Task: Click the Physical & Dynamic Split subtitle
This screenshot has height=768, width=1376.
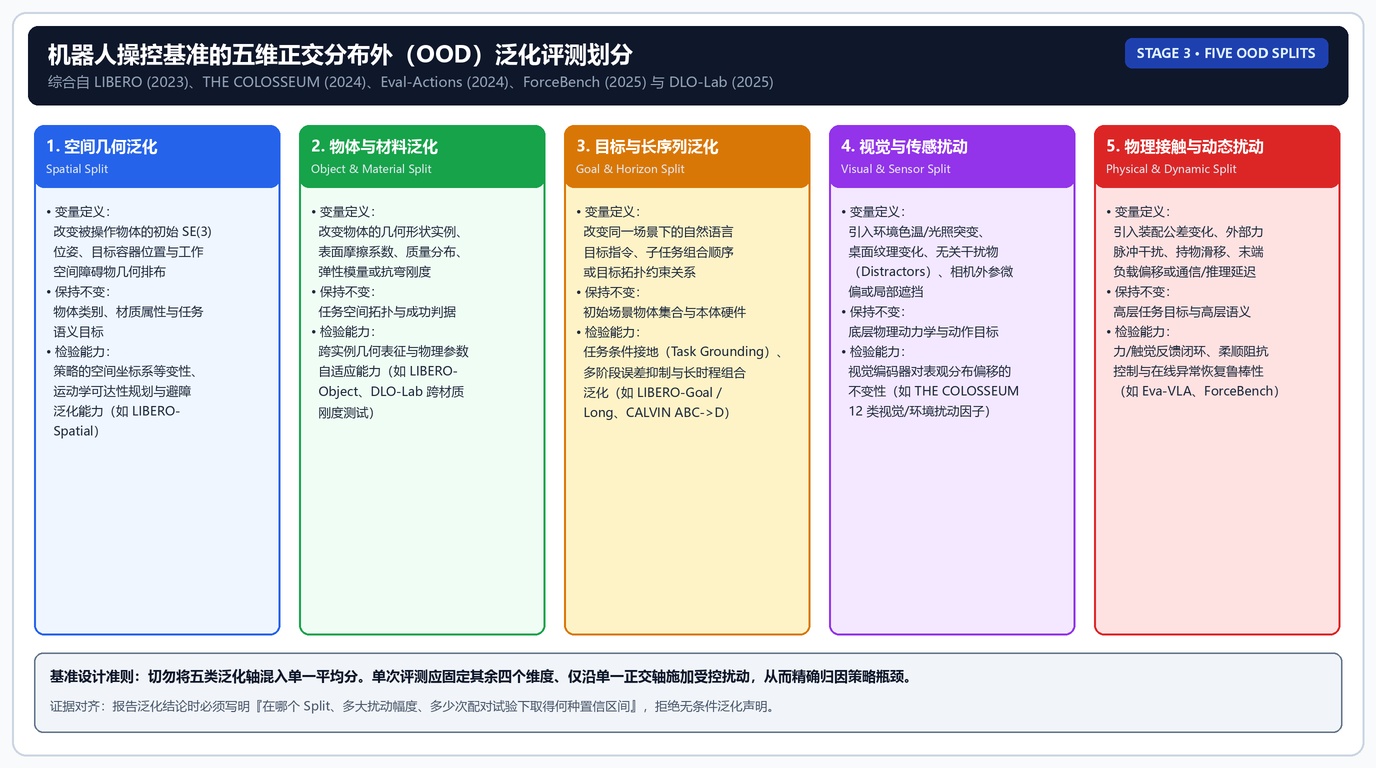Action: tap(1171, 169)
